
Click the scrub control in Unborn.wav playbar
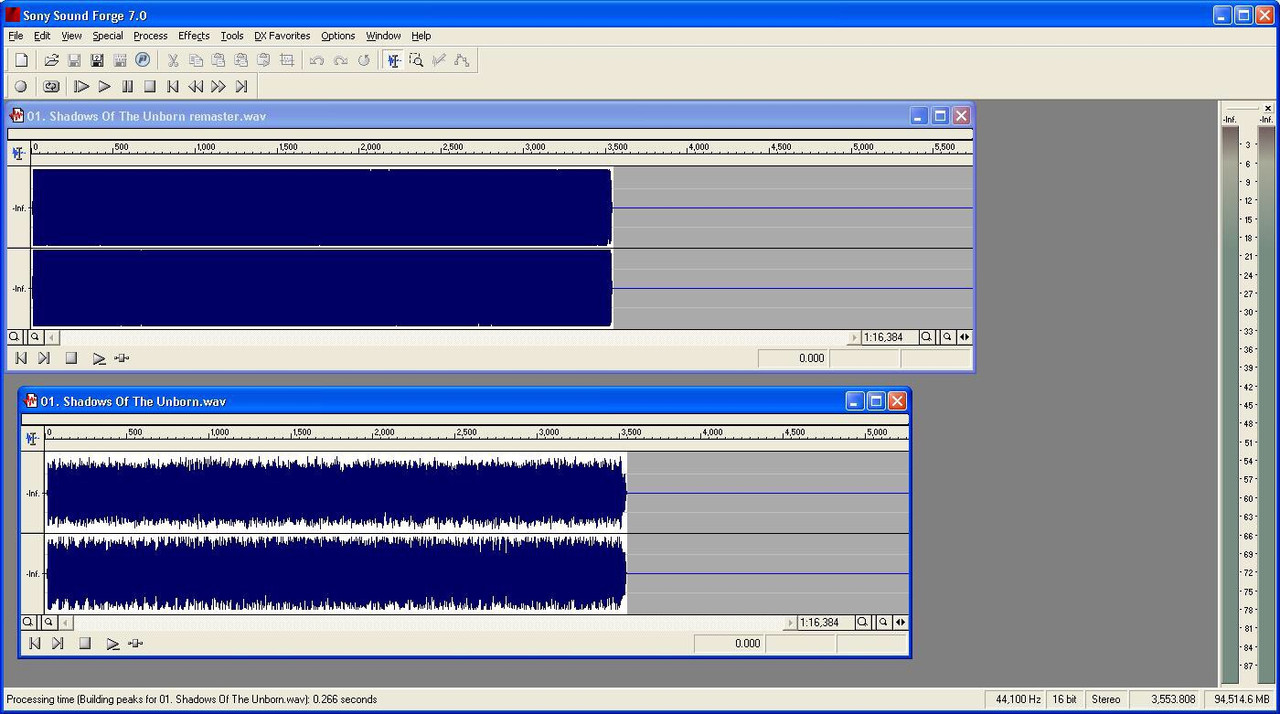coord(136,643)
